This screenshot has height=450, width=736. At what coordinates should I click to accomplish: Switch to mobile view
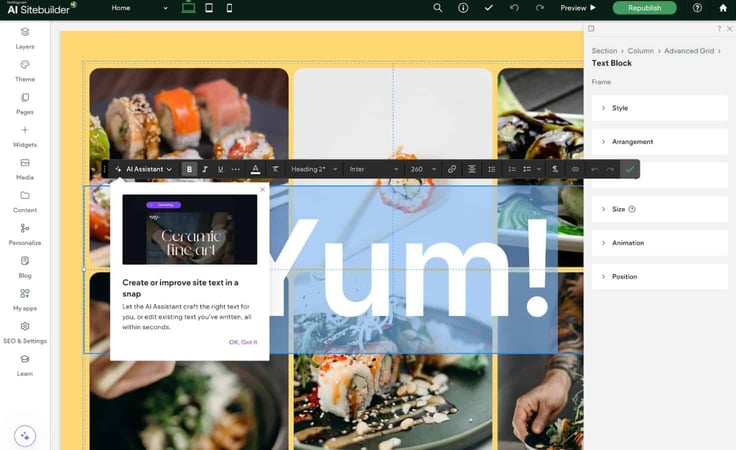229,8
